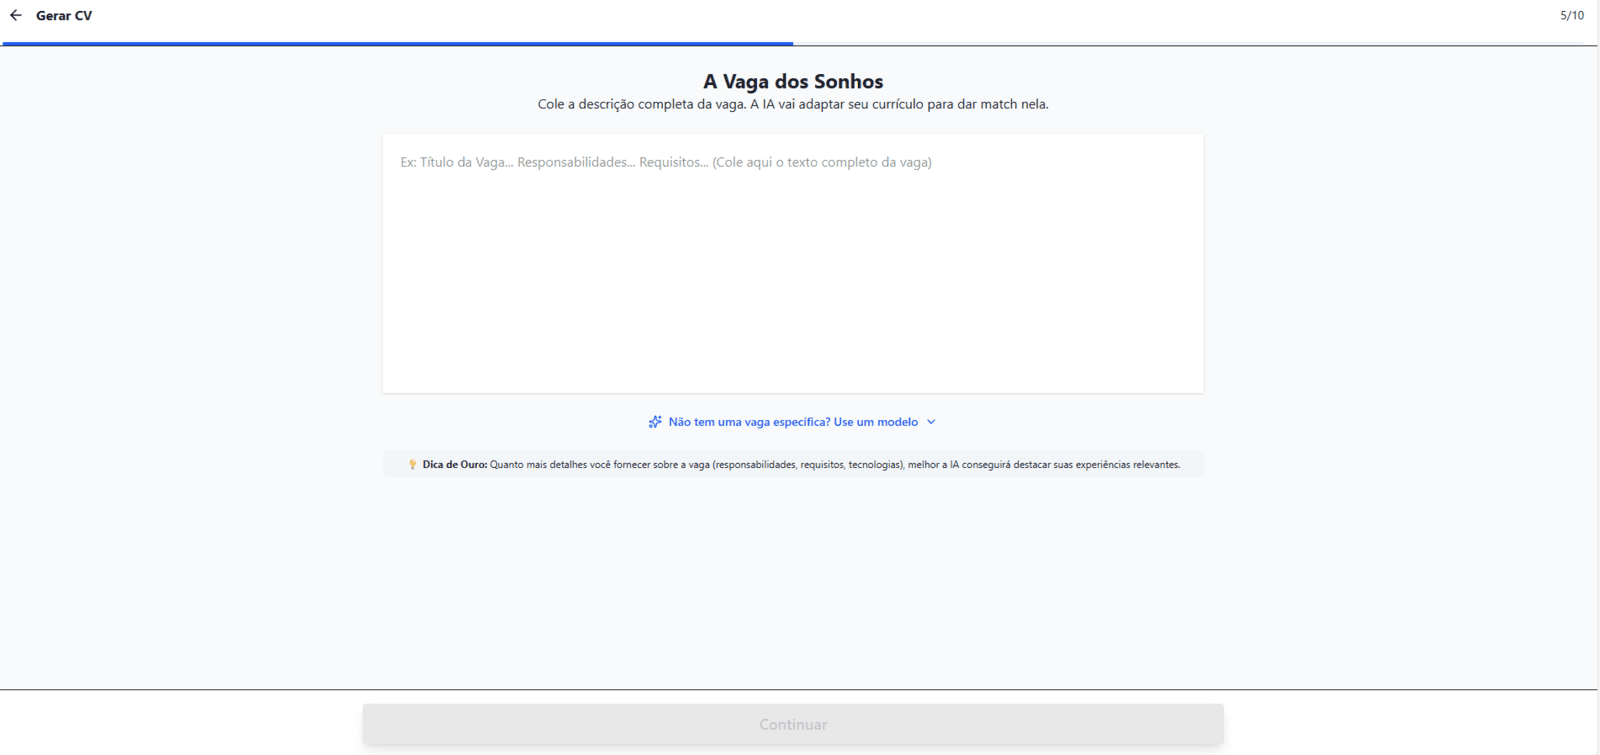Click the lightbulb icon in the tip banner
The image size is (1600, 755).
(x=412, y=464)
